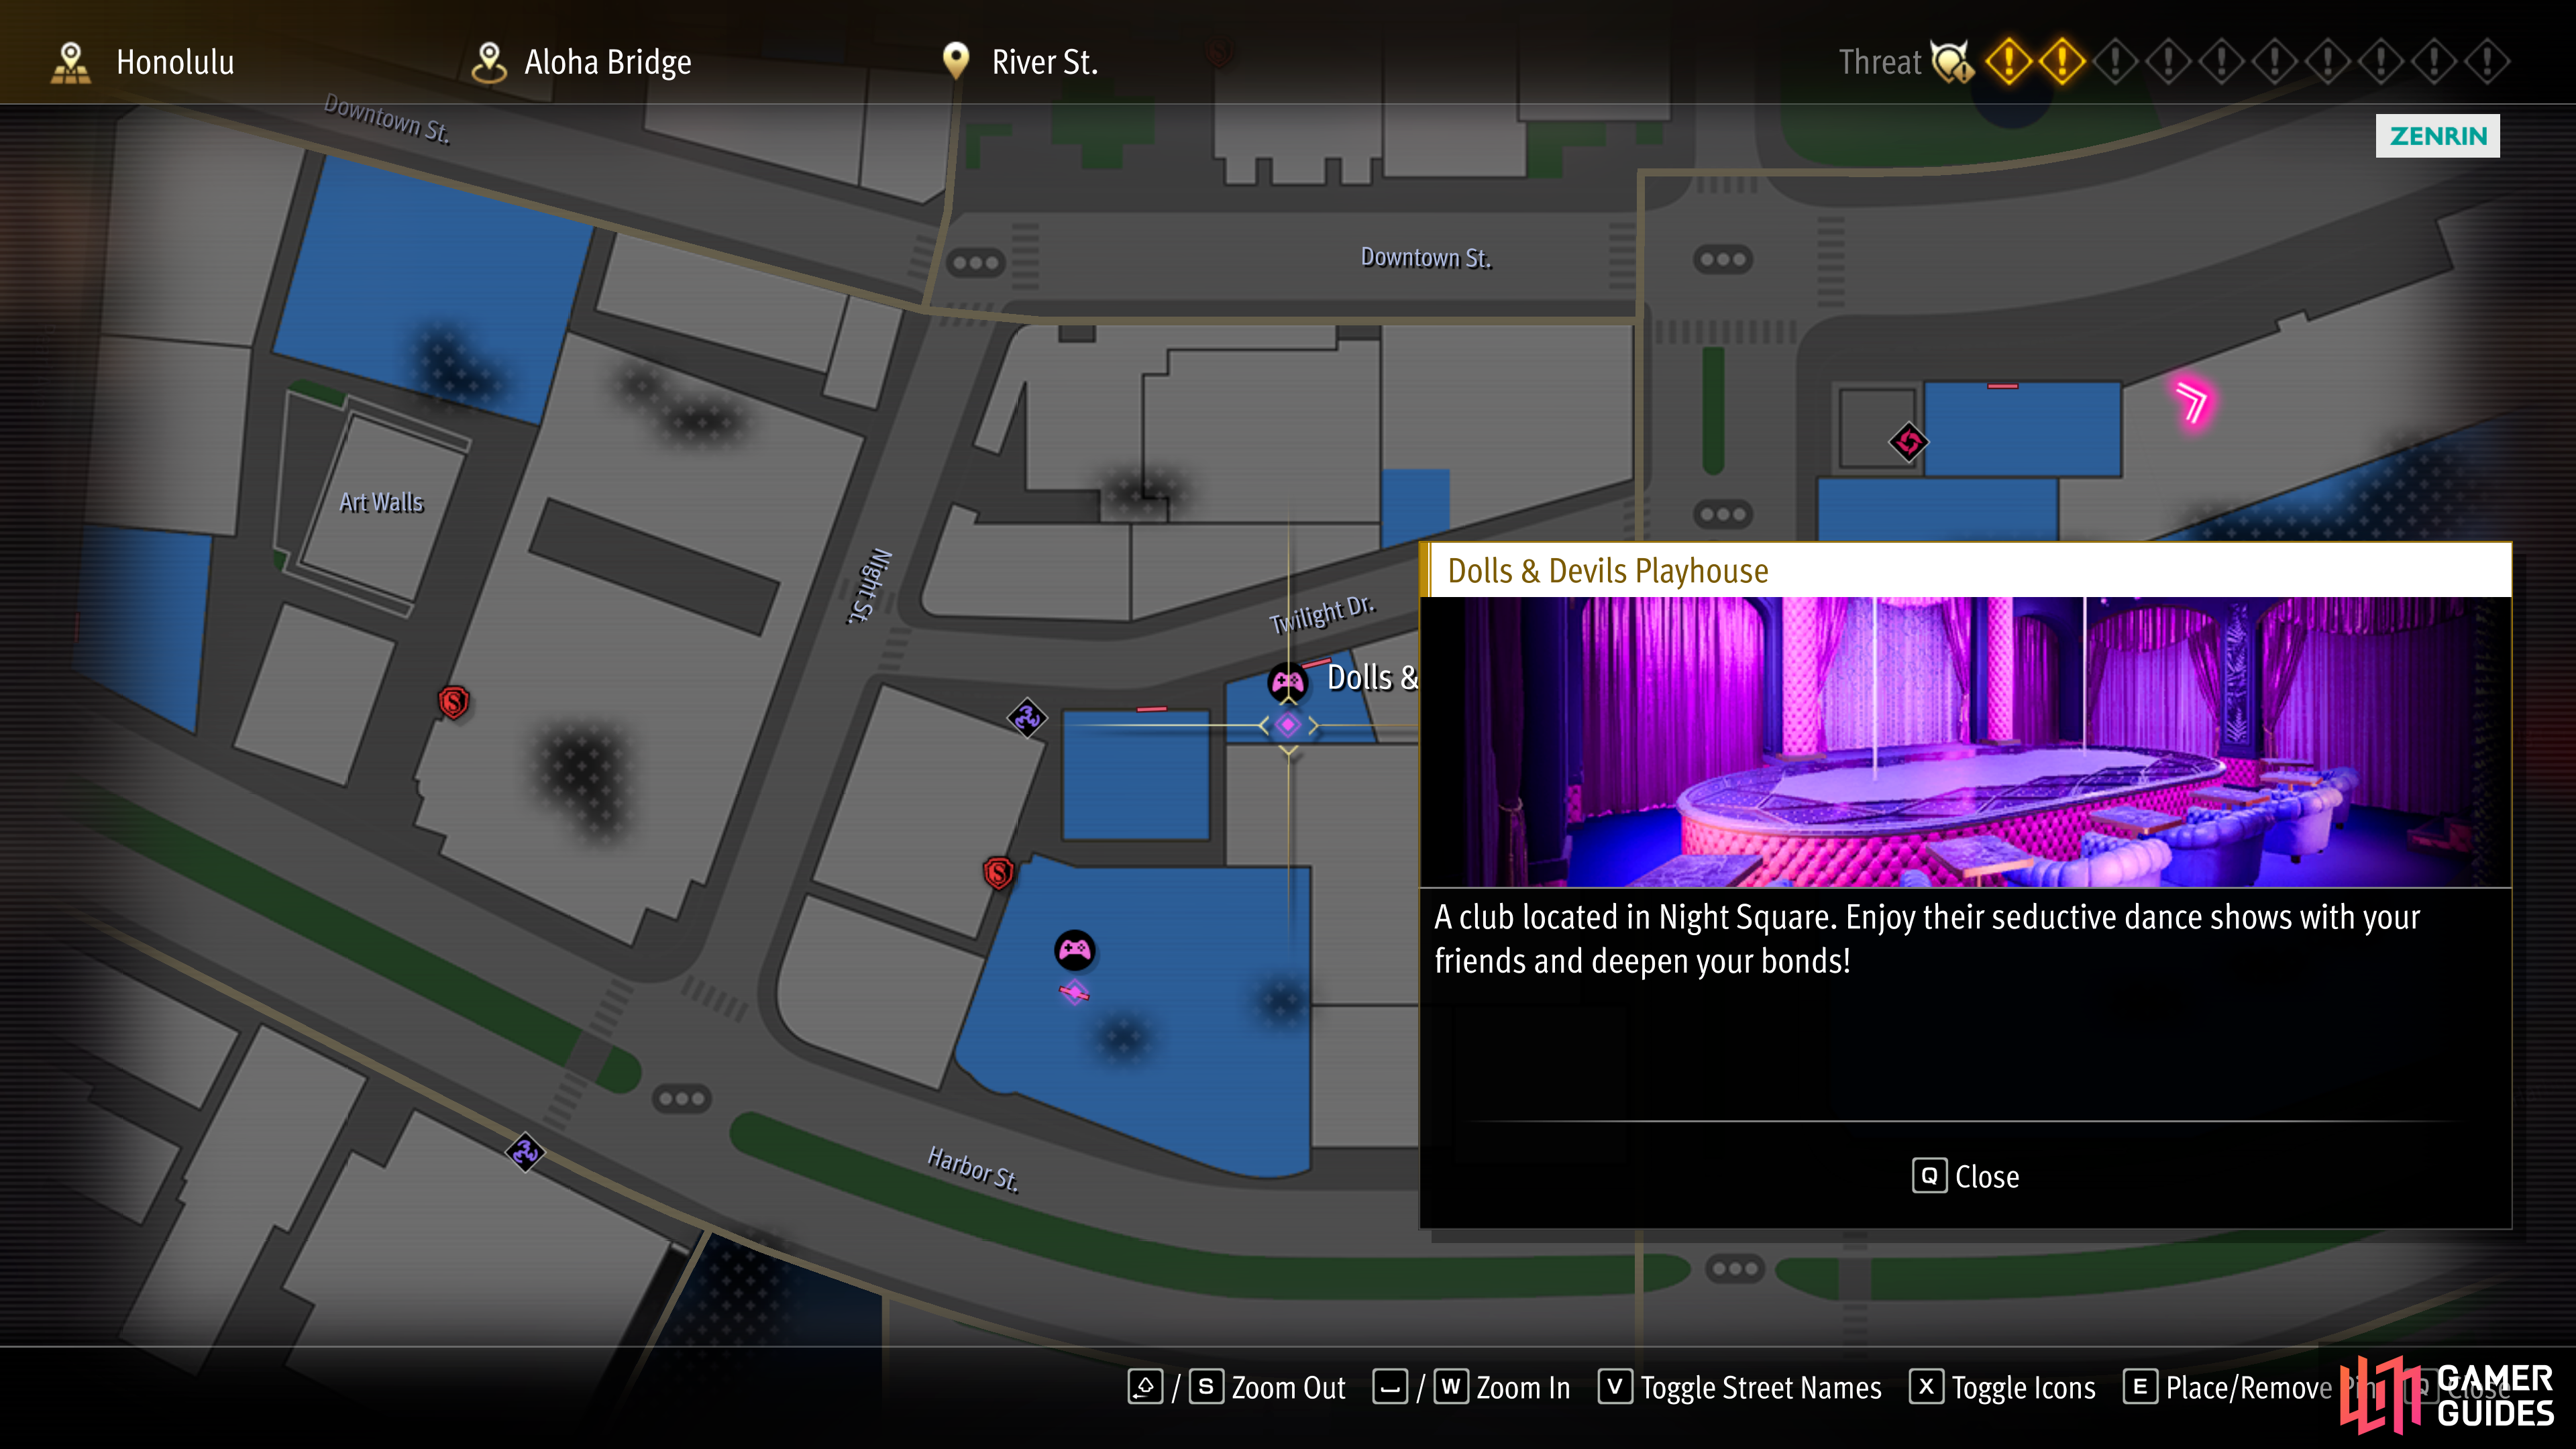Click the second lit threat level diamond
This screenshot has width=2576, height=1449.
(2062, 62)
